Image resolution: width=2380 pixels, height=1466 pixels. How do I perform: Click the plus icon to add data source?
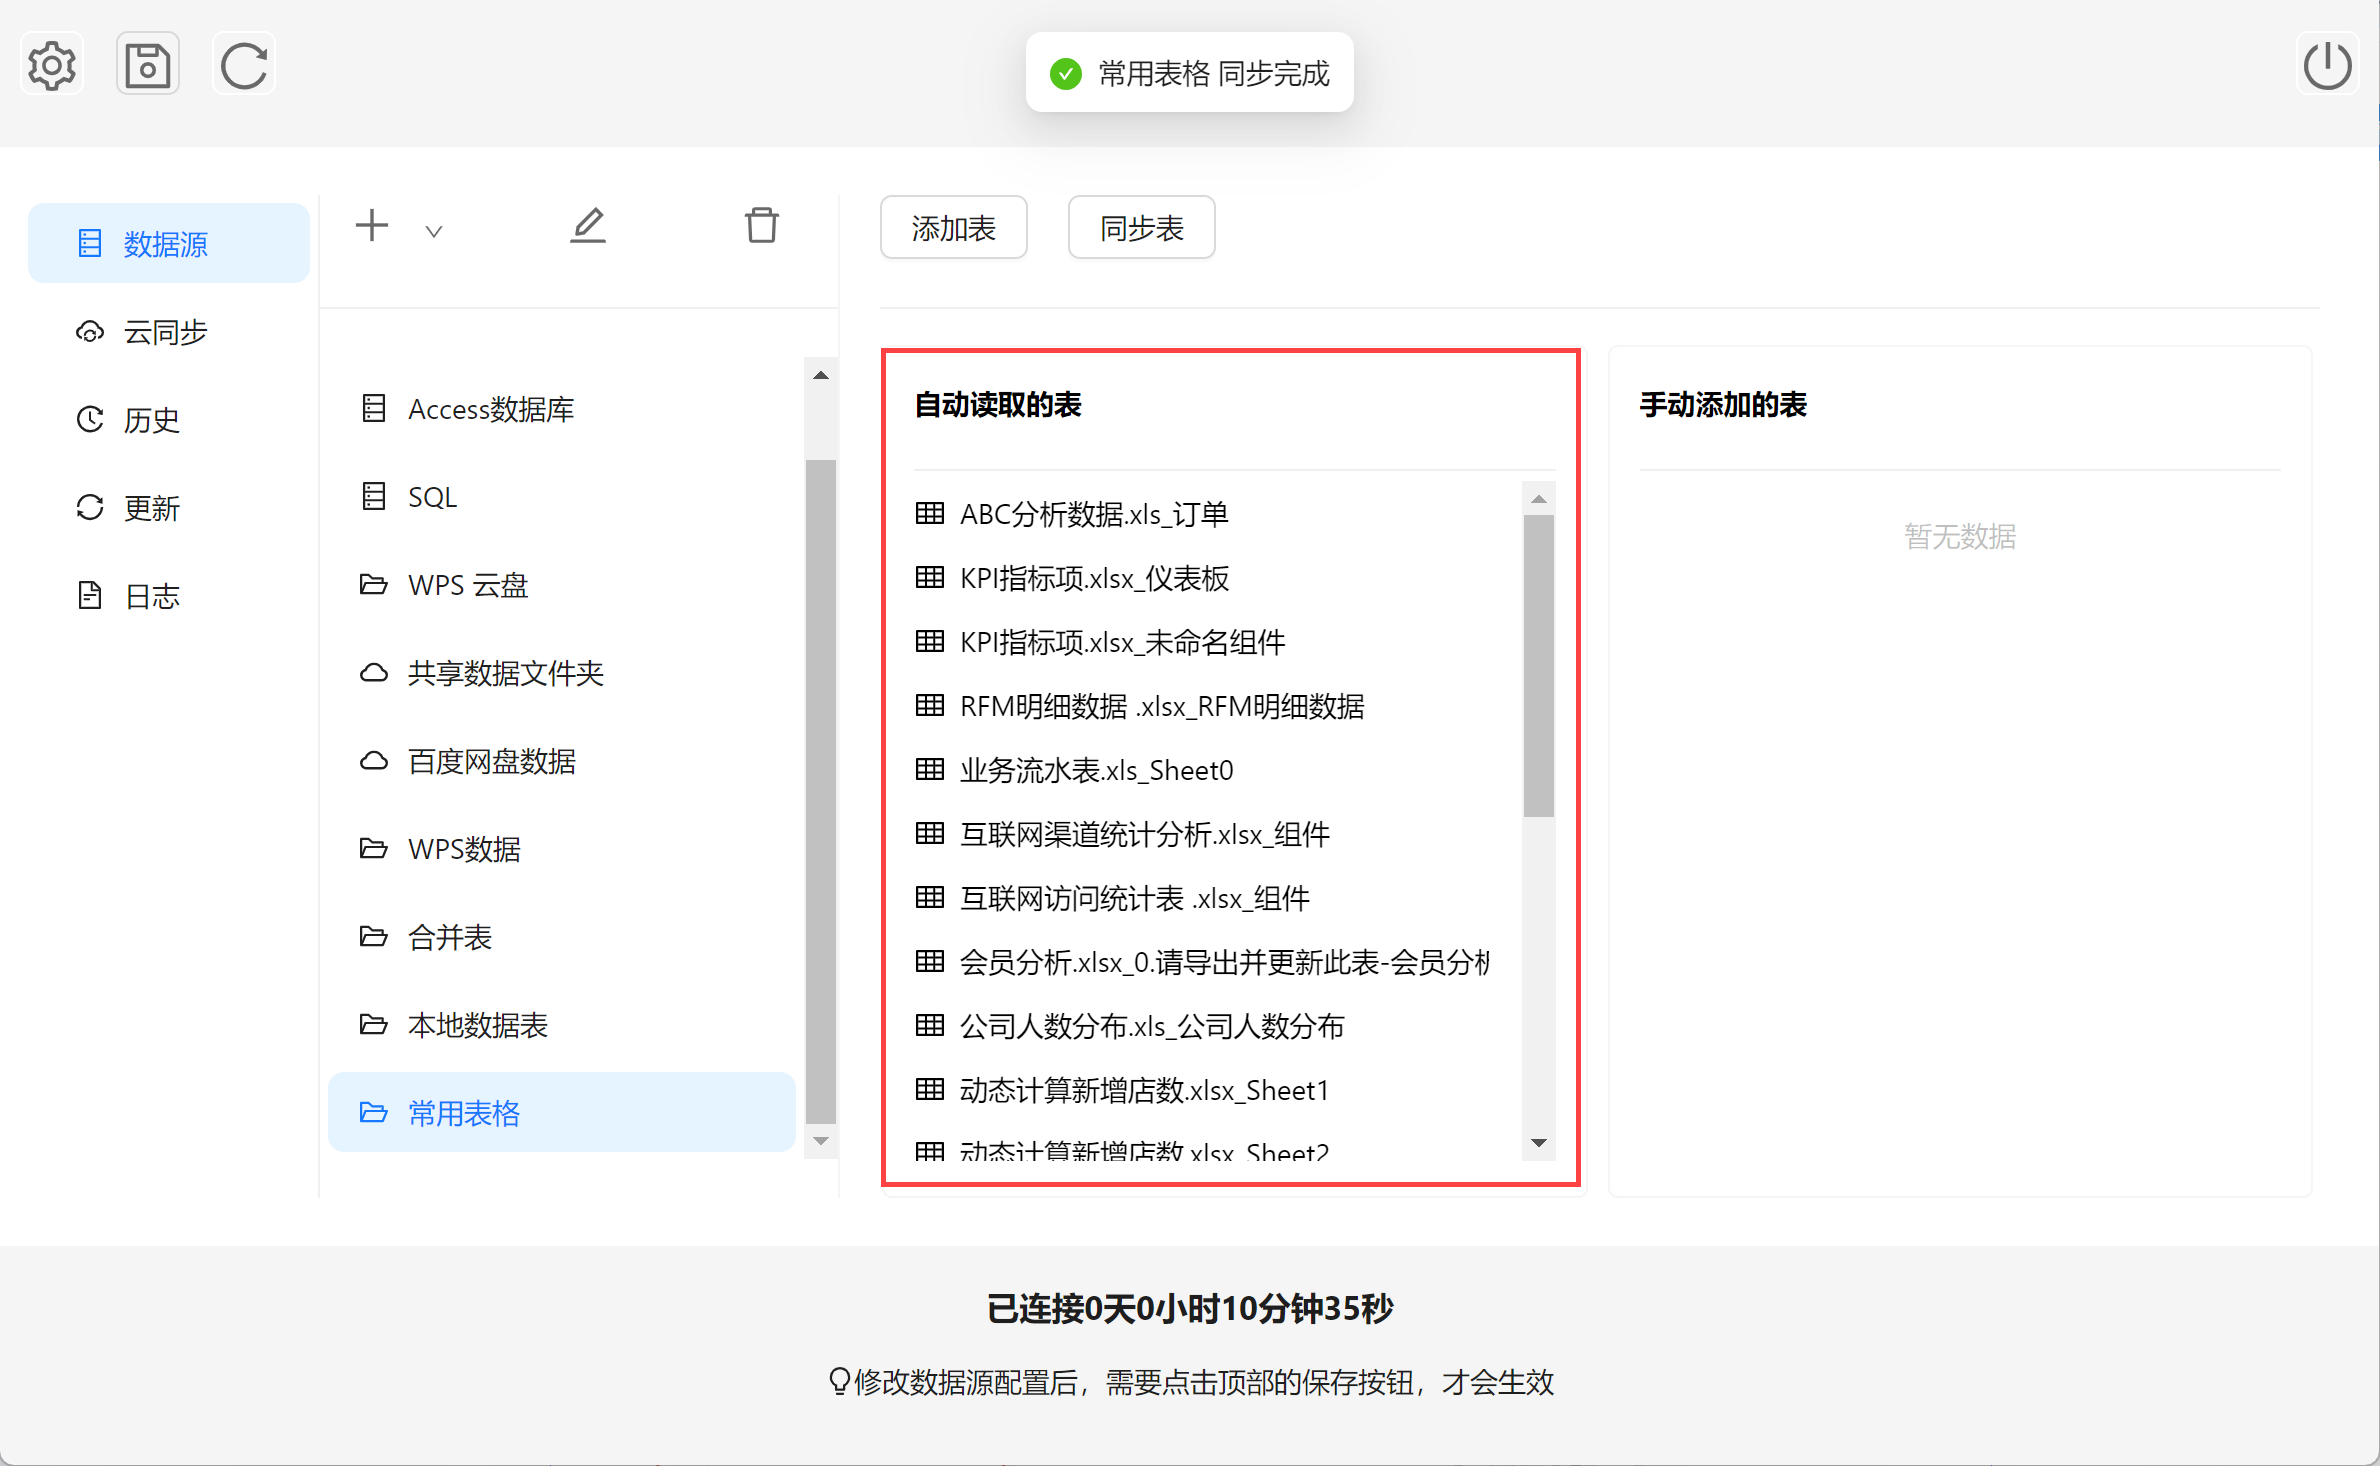372,226
